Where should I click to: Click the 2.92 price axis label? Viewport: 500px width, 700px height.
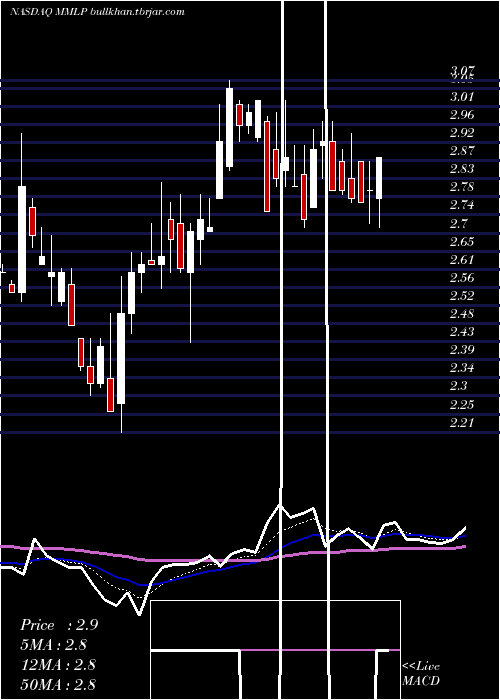click(462, 133)
